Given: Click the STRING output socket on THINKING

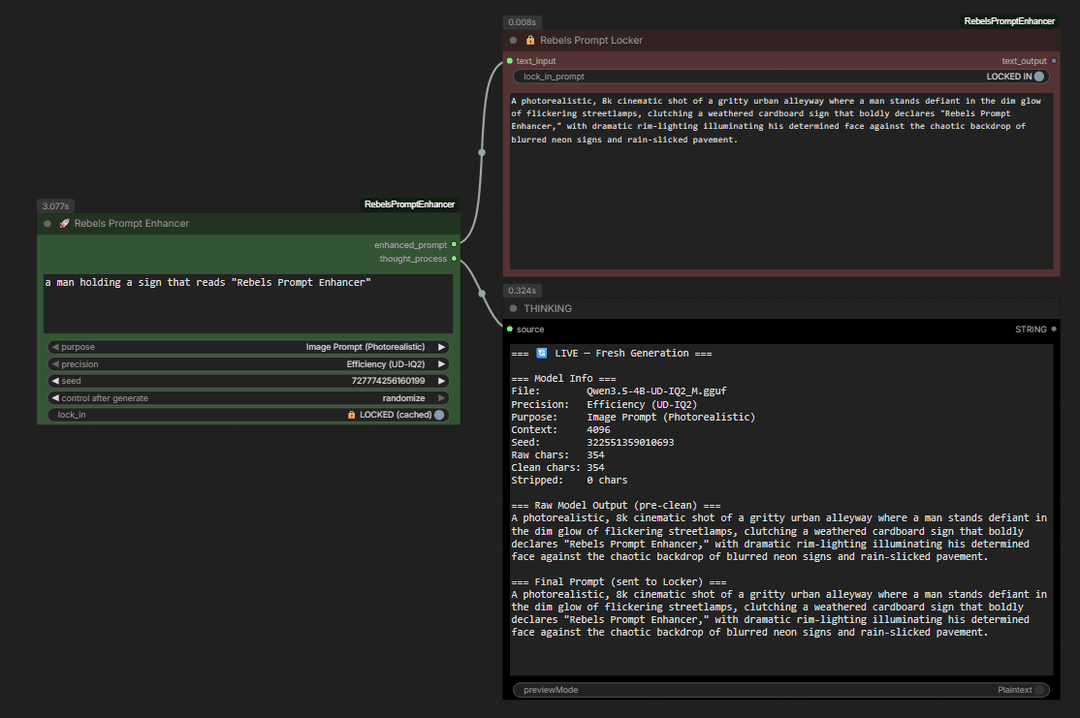Looking at the screenshot, I should point(1054,329).
